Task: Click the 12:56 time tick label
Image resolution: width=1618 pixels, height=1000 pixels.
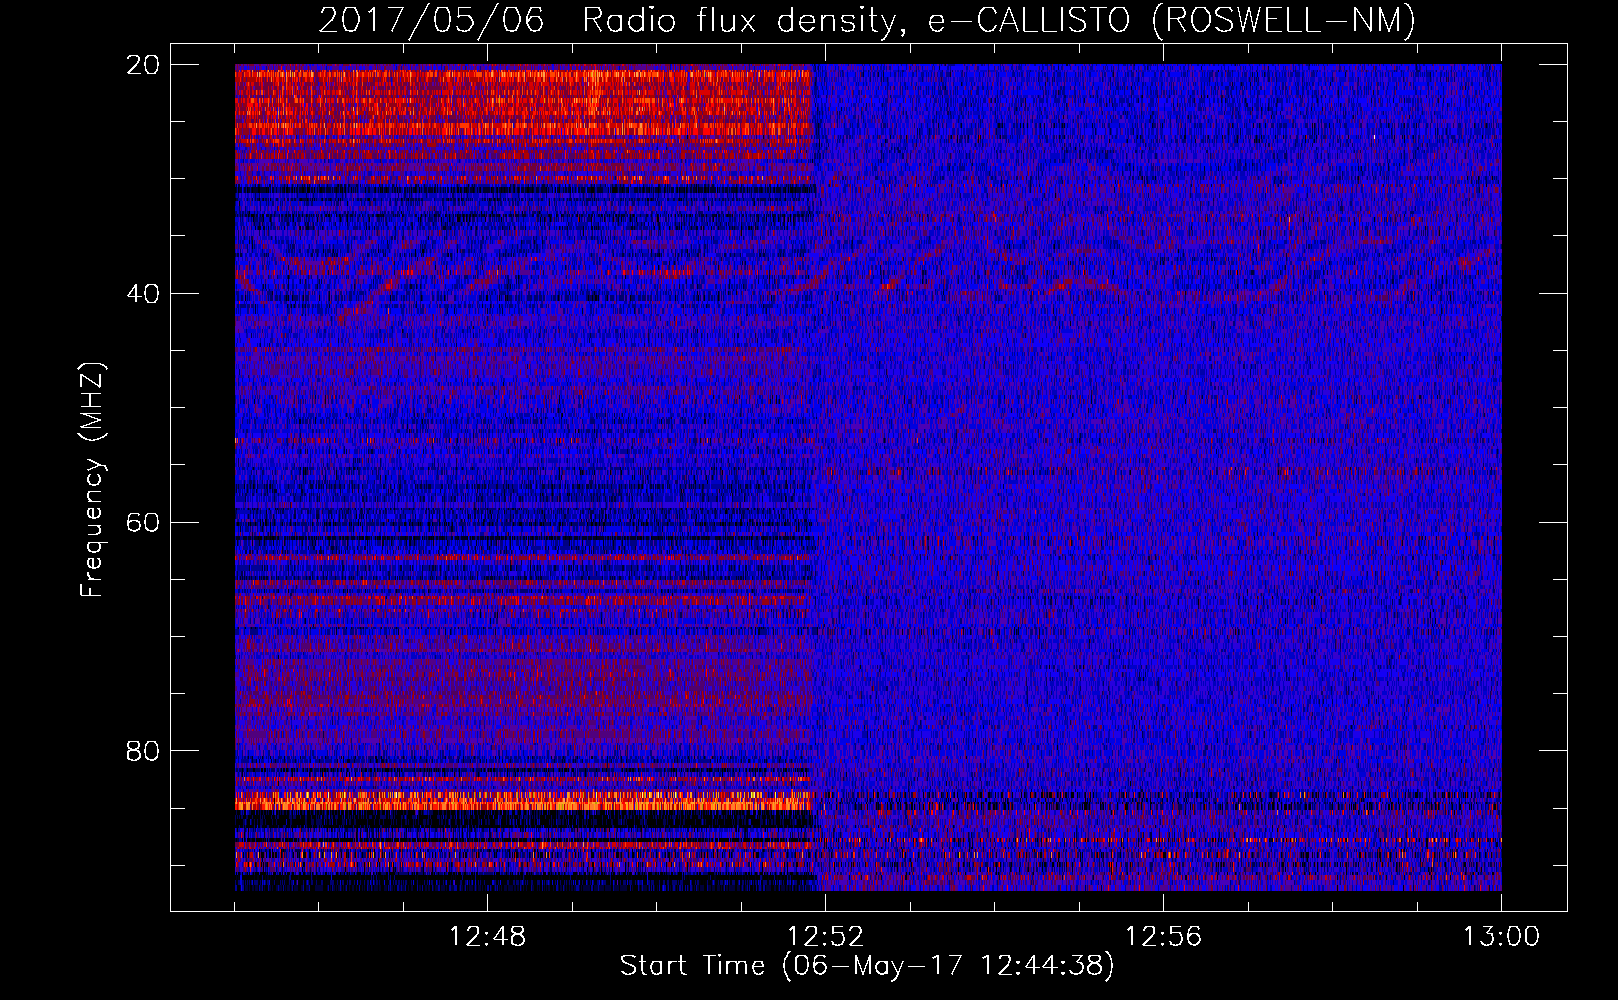Action: 1163,937
